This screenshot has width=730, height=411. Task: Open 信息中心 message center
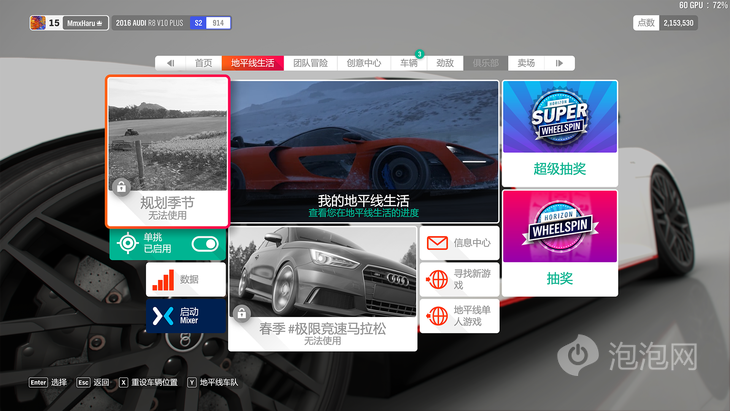(x=460, y=243)
